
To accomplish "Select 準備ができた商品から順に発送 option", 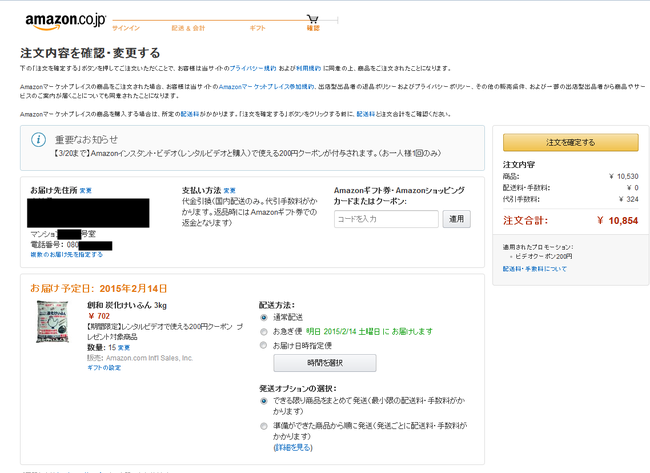I will coord(264,426).
